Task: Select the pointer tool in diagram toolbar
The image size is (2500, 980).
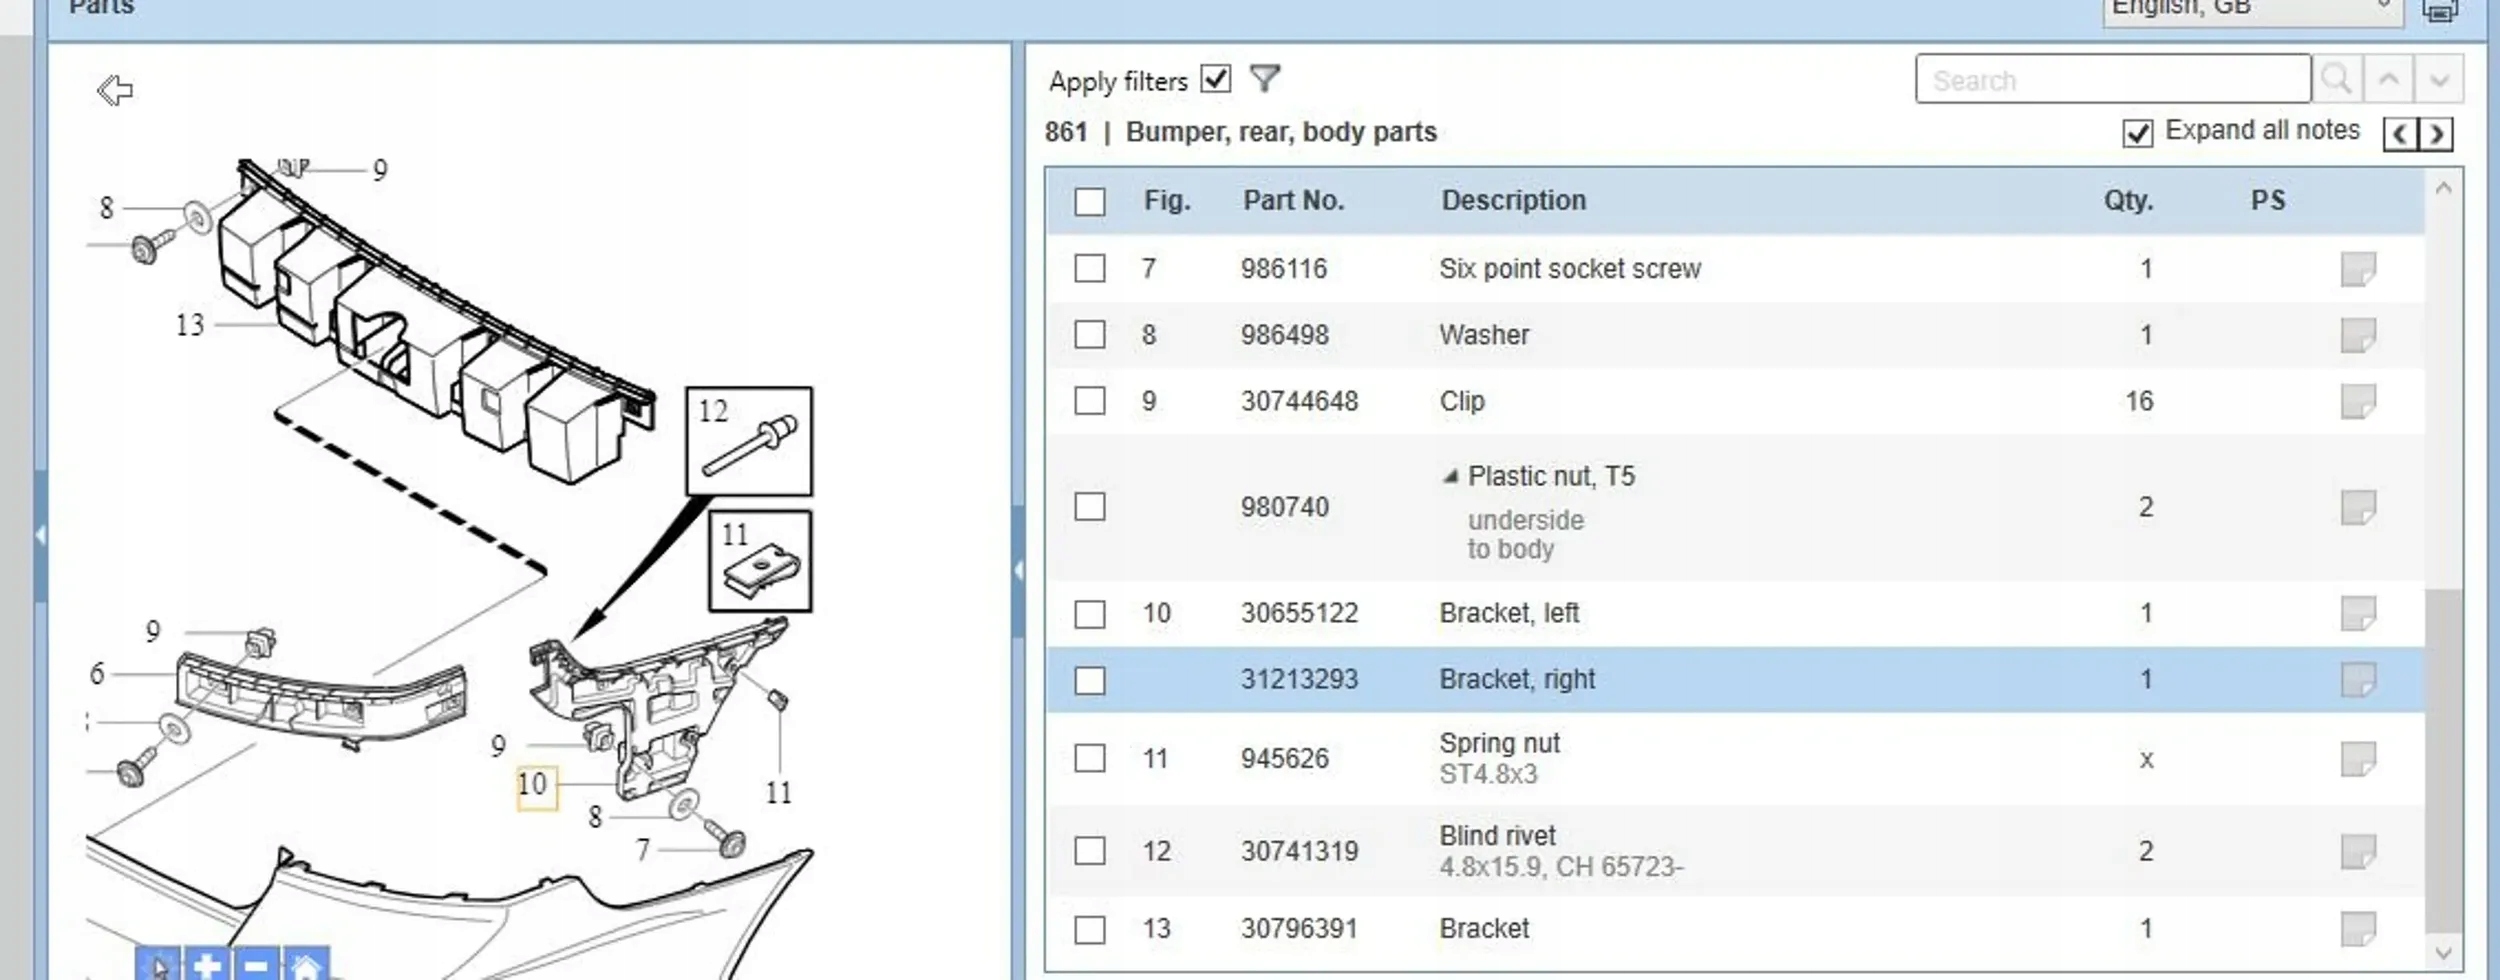Action: pyautogui.click(x=159, y=966)
